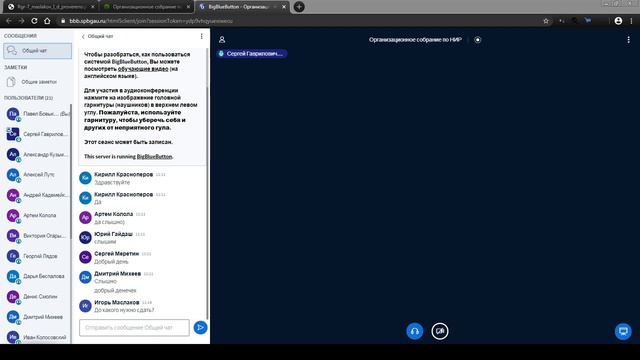The height and width of the screenshot is (360, 640).
Task: Hide chat with the back chevron
Action: (83, 36)
